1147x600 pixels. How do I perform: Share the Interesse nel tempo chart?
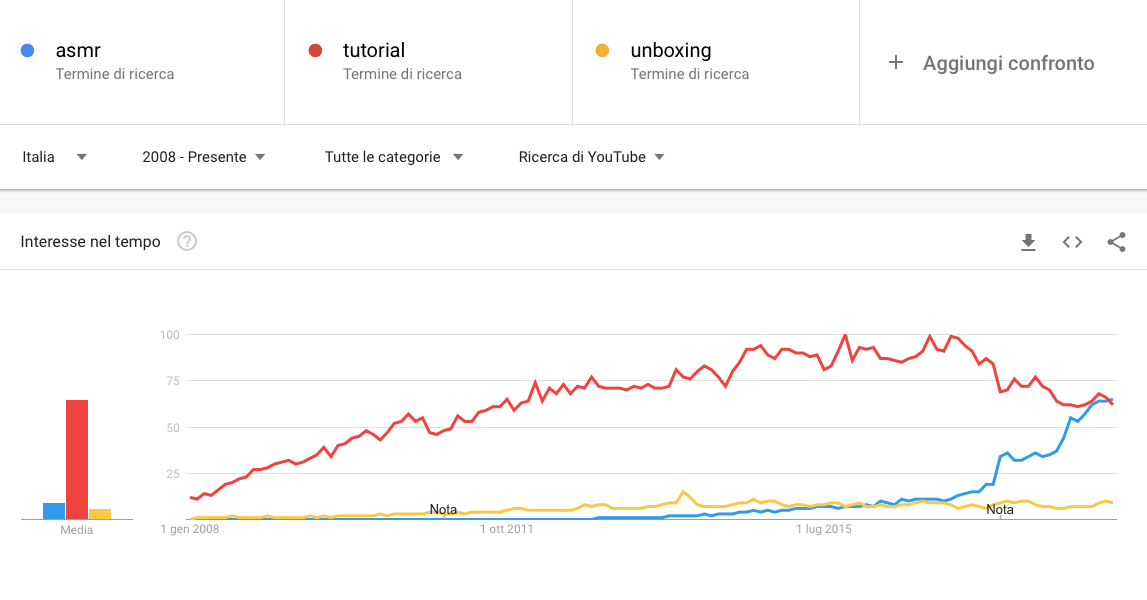coord(1116,242)
